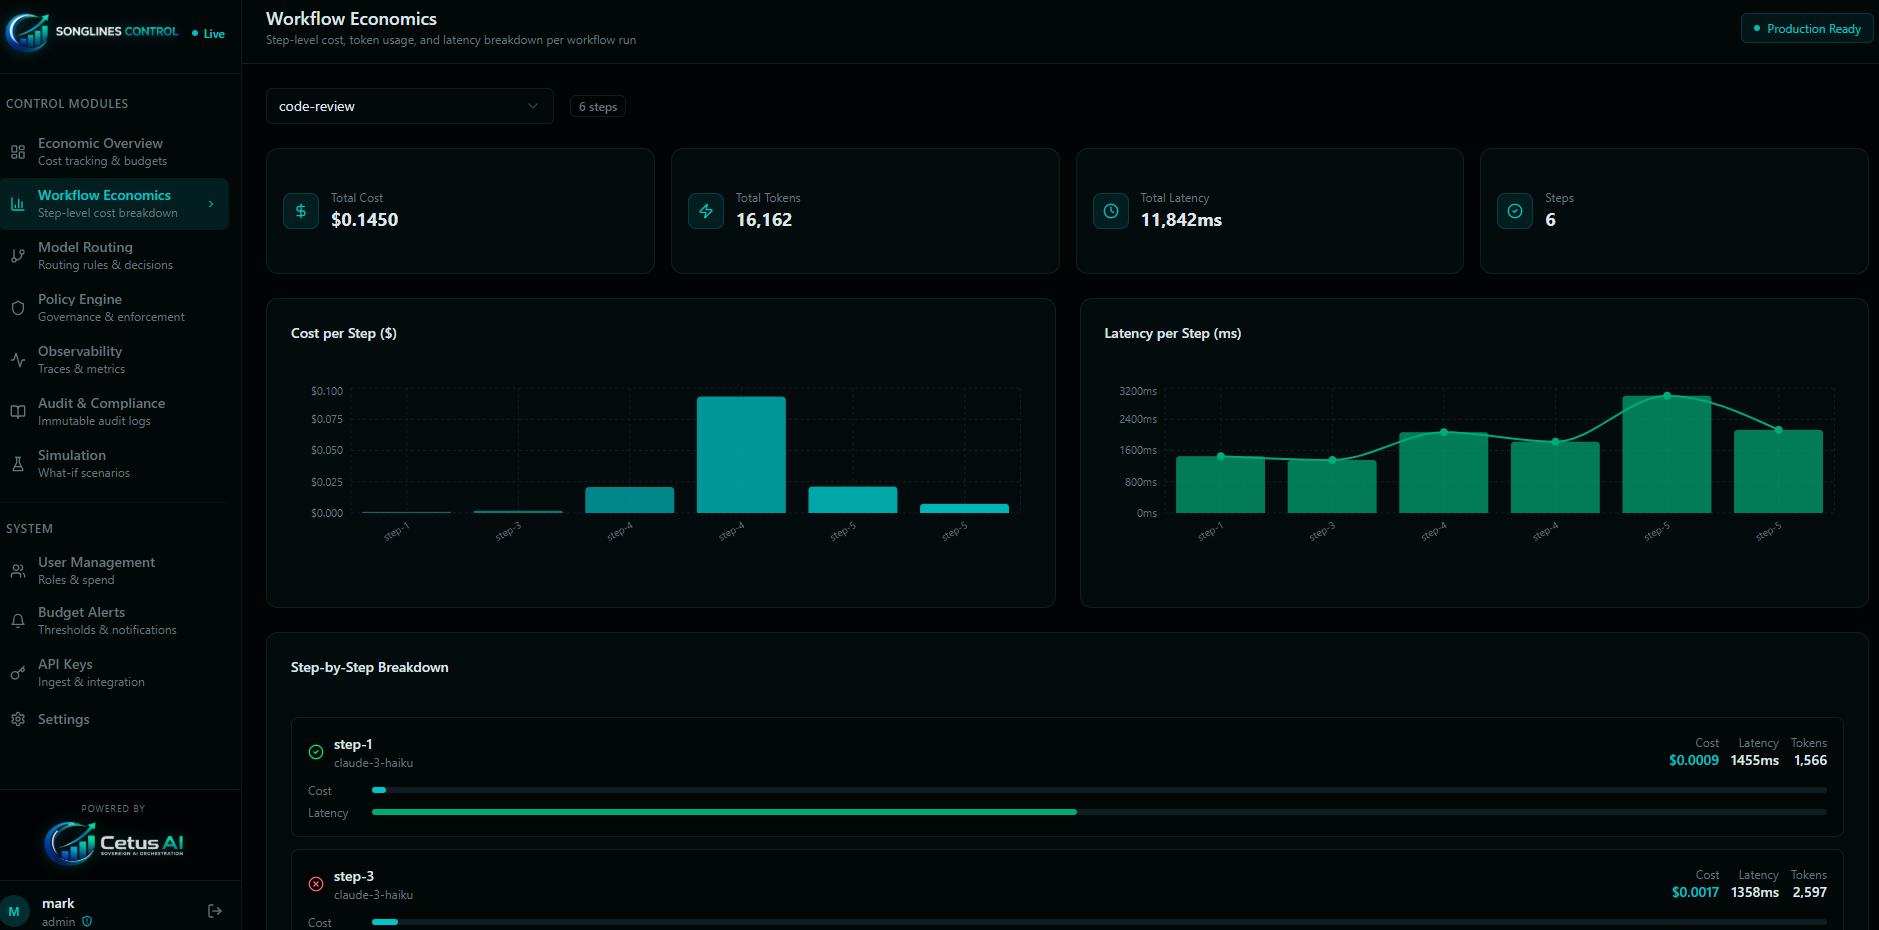Click the red failed status icon on step-3
The width and height of the screenshot is (1879, 930).
pos(316,884)
